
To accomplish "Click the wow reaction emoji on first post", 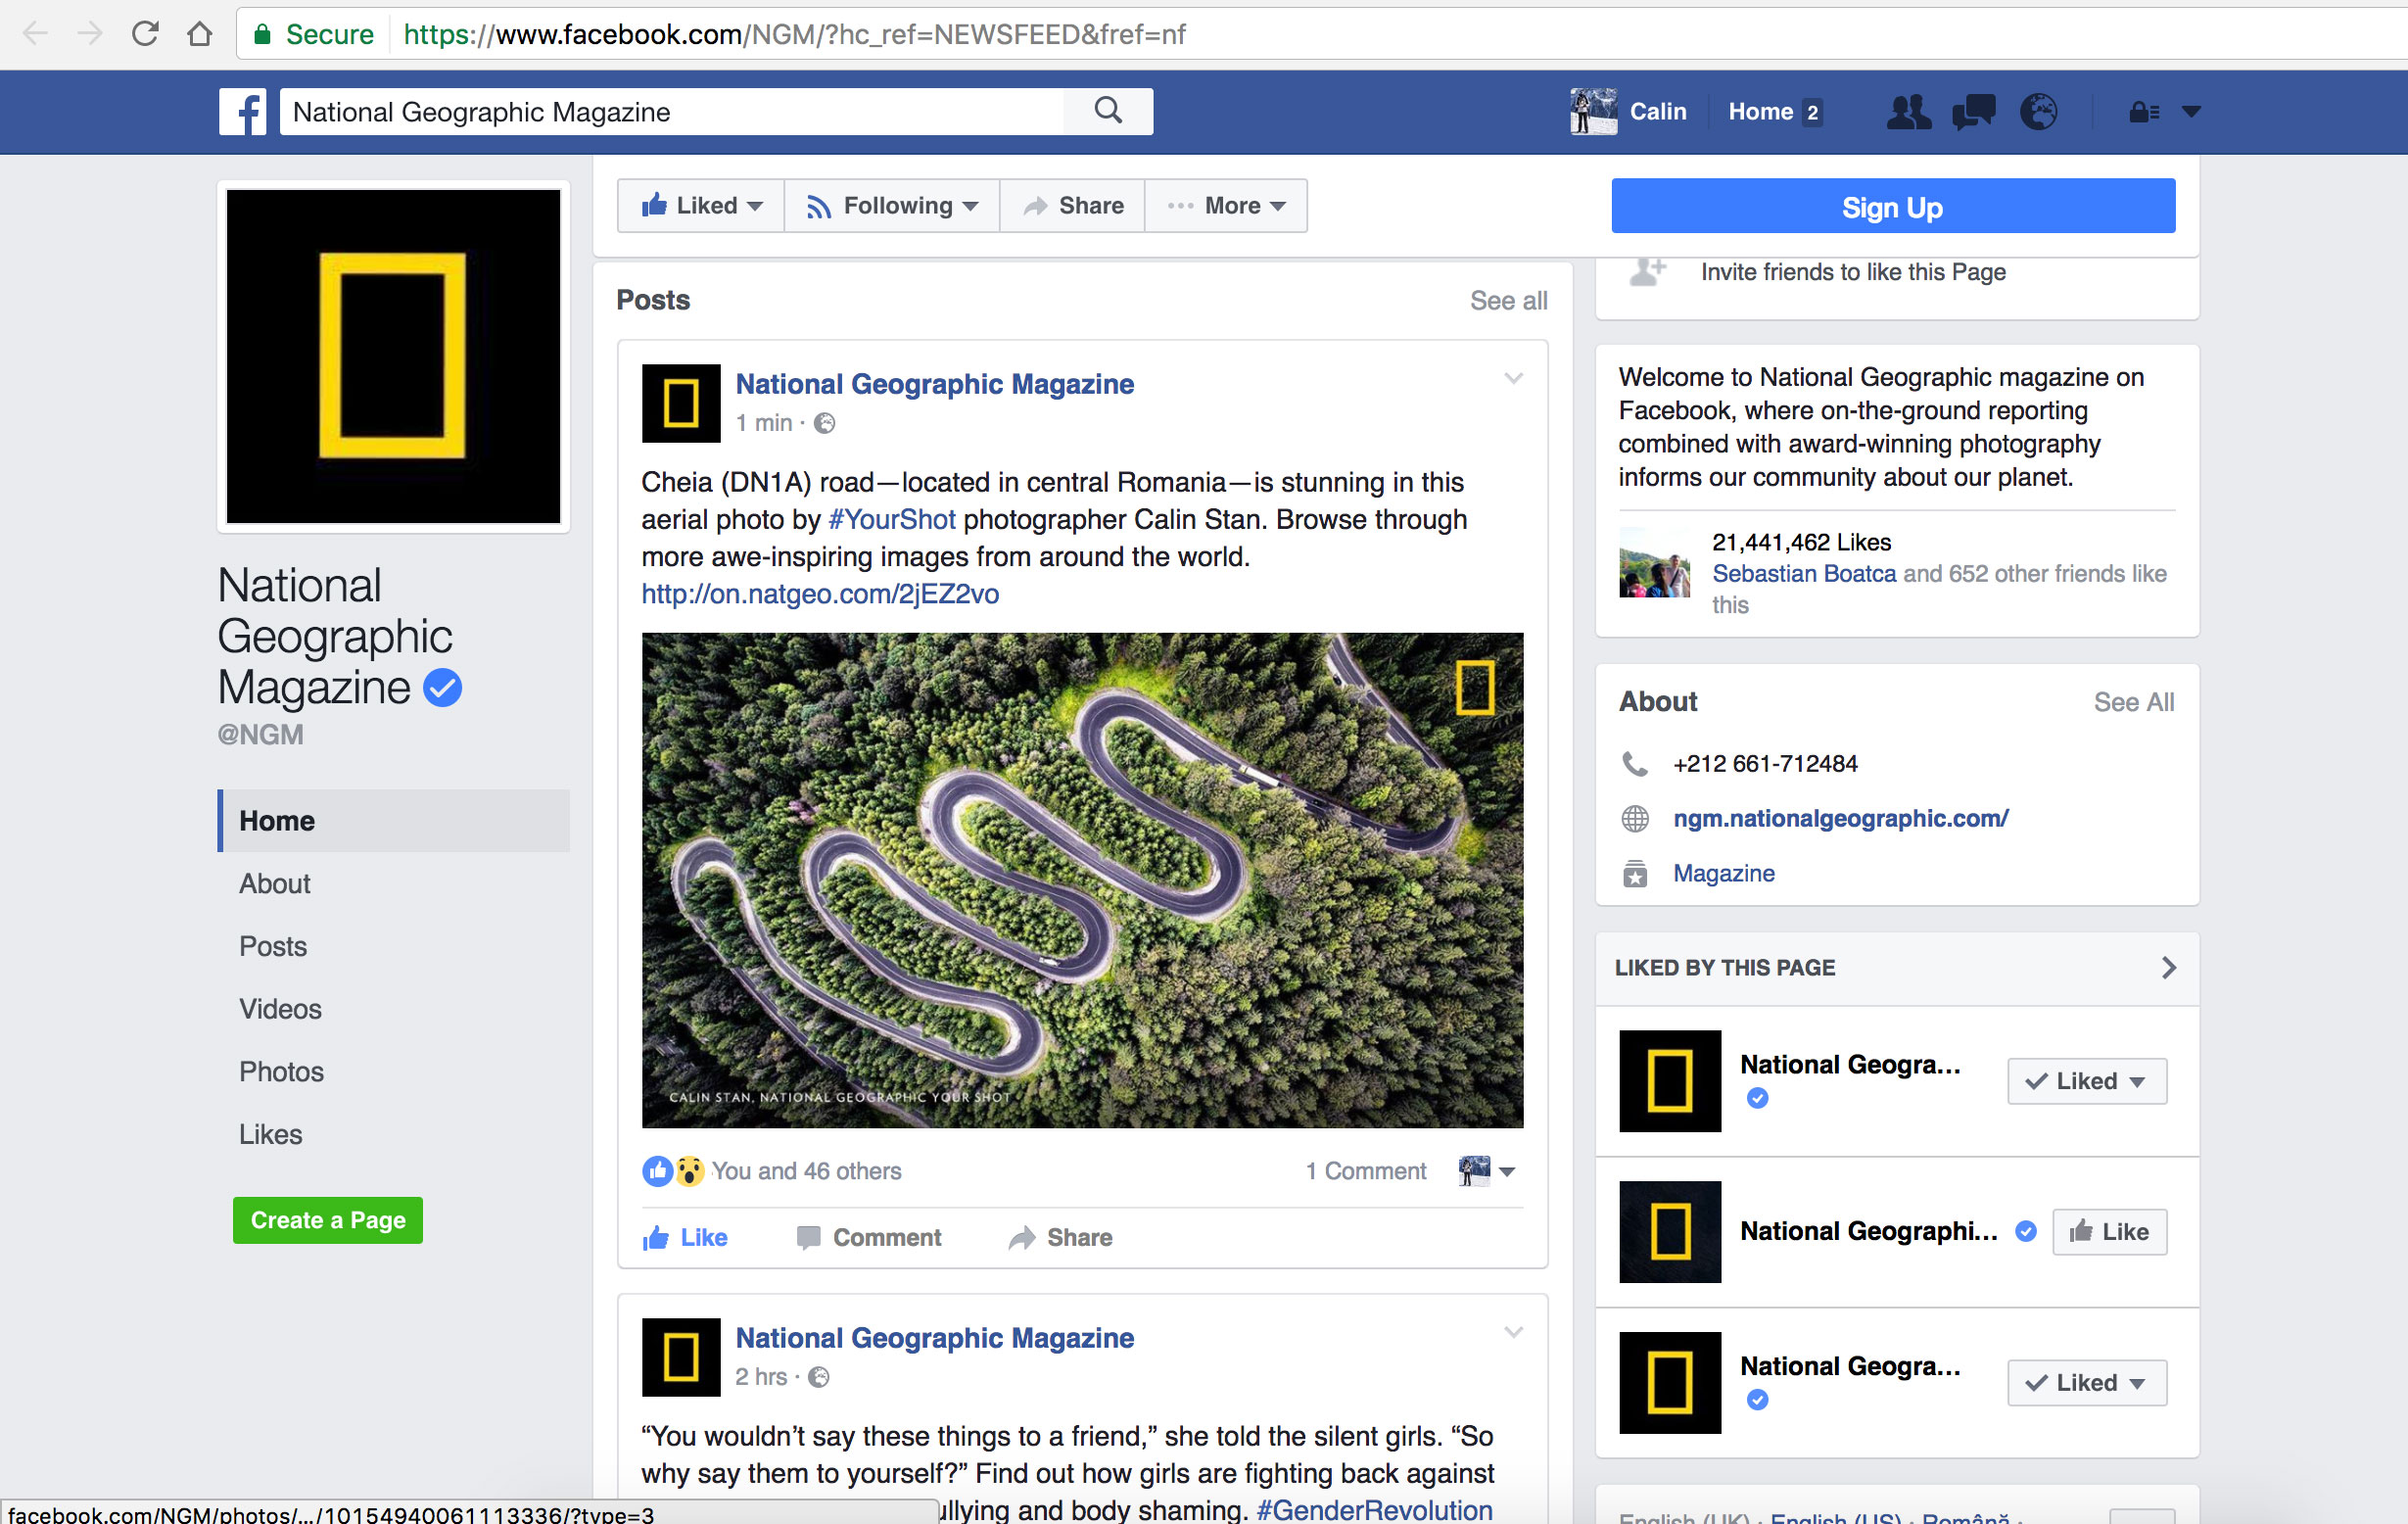I will [x=689, y=1171].
